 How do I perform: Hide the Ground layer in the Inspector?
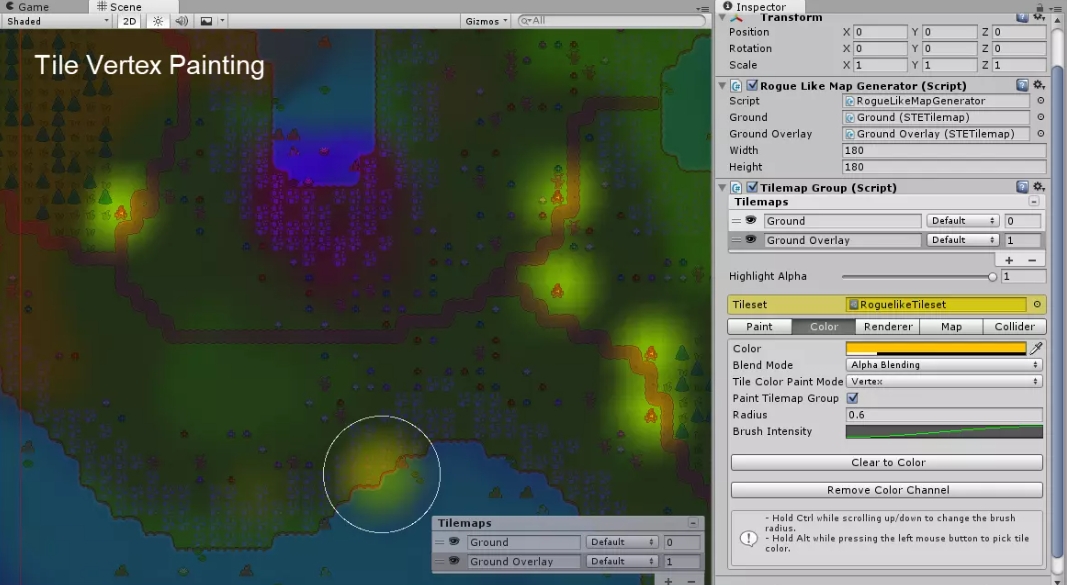click(751, 221)
